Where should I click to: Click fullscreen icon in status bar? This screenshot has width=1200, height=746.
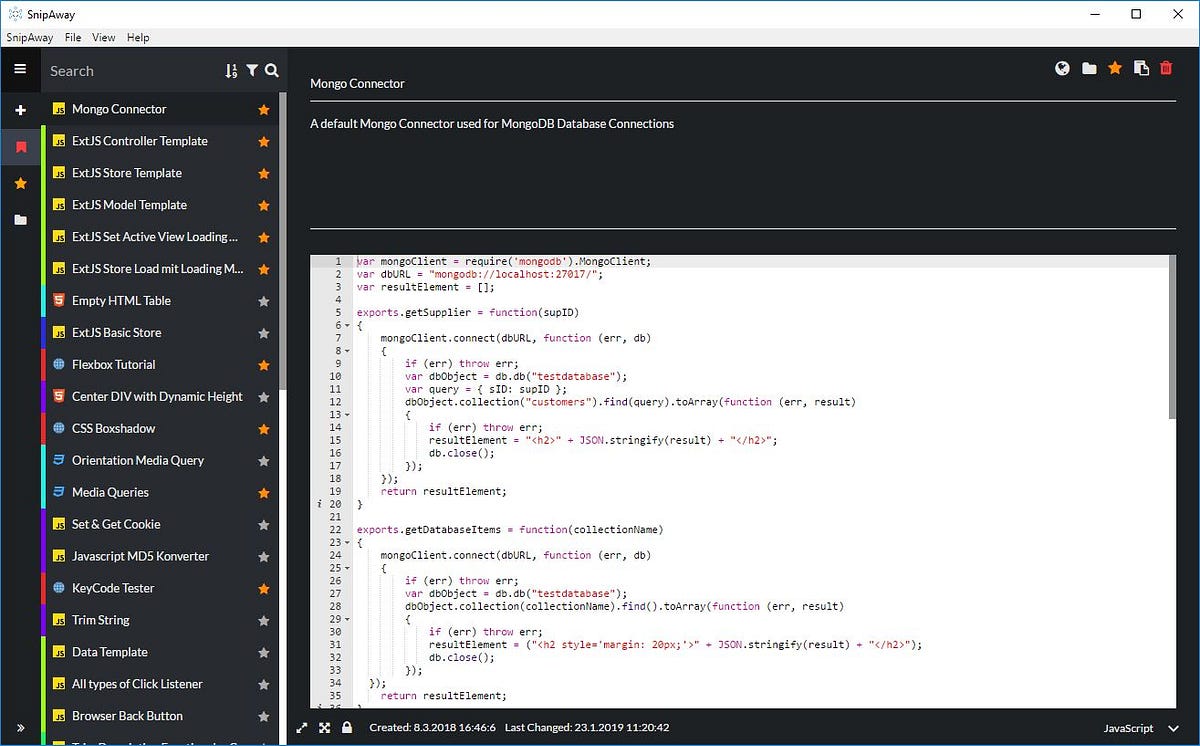point(325,728)
